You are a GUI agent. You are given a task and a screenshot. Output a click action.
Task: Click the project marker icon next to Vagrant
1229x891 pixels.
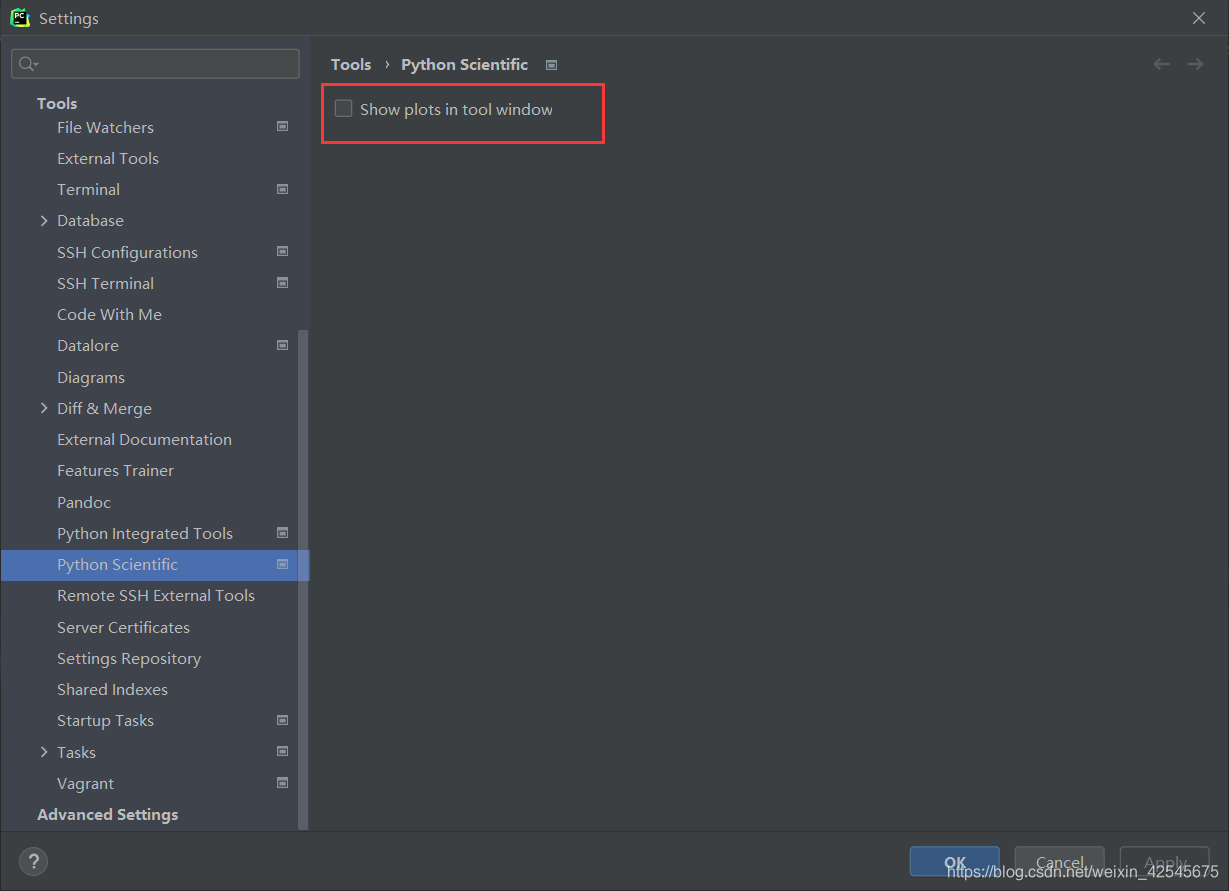point(282,782)
